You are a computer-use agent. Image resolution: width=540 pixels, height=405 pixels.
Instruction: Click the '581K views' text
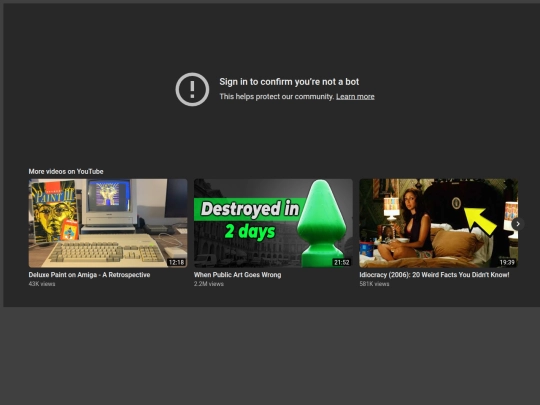point(374,284)
